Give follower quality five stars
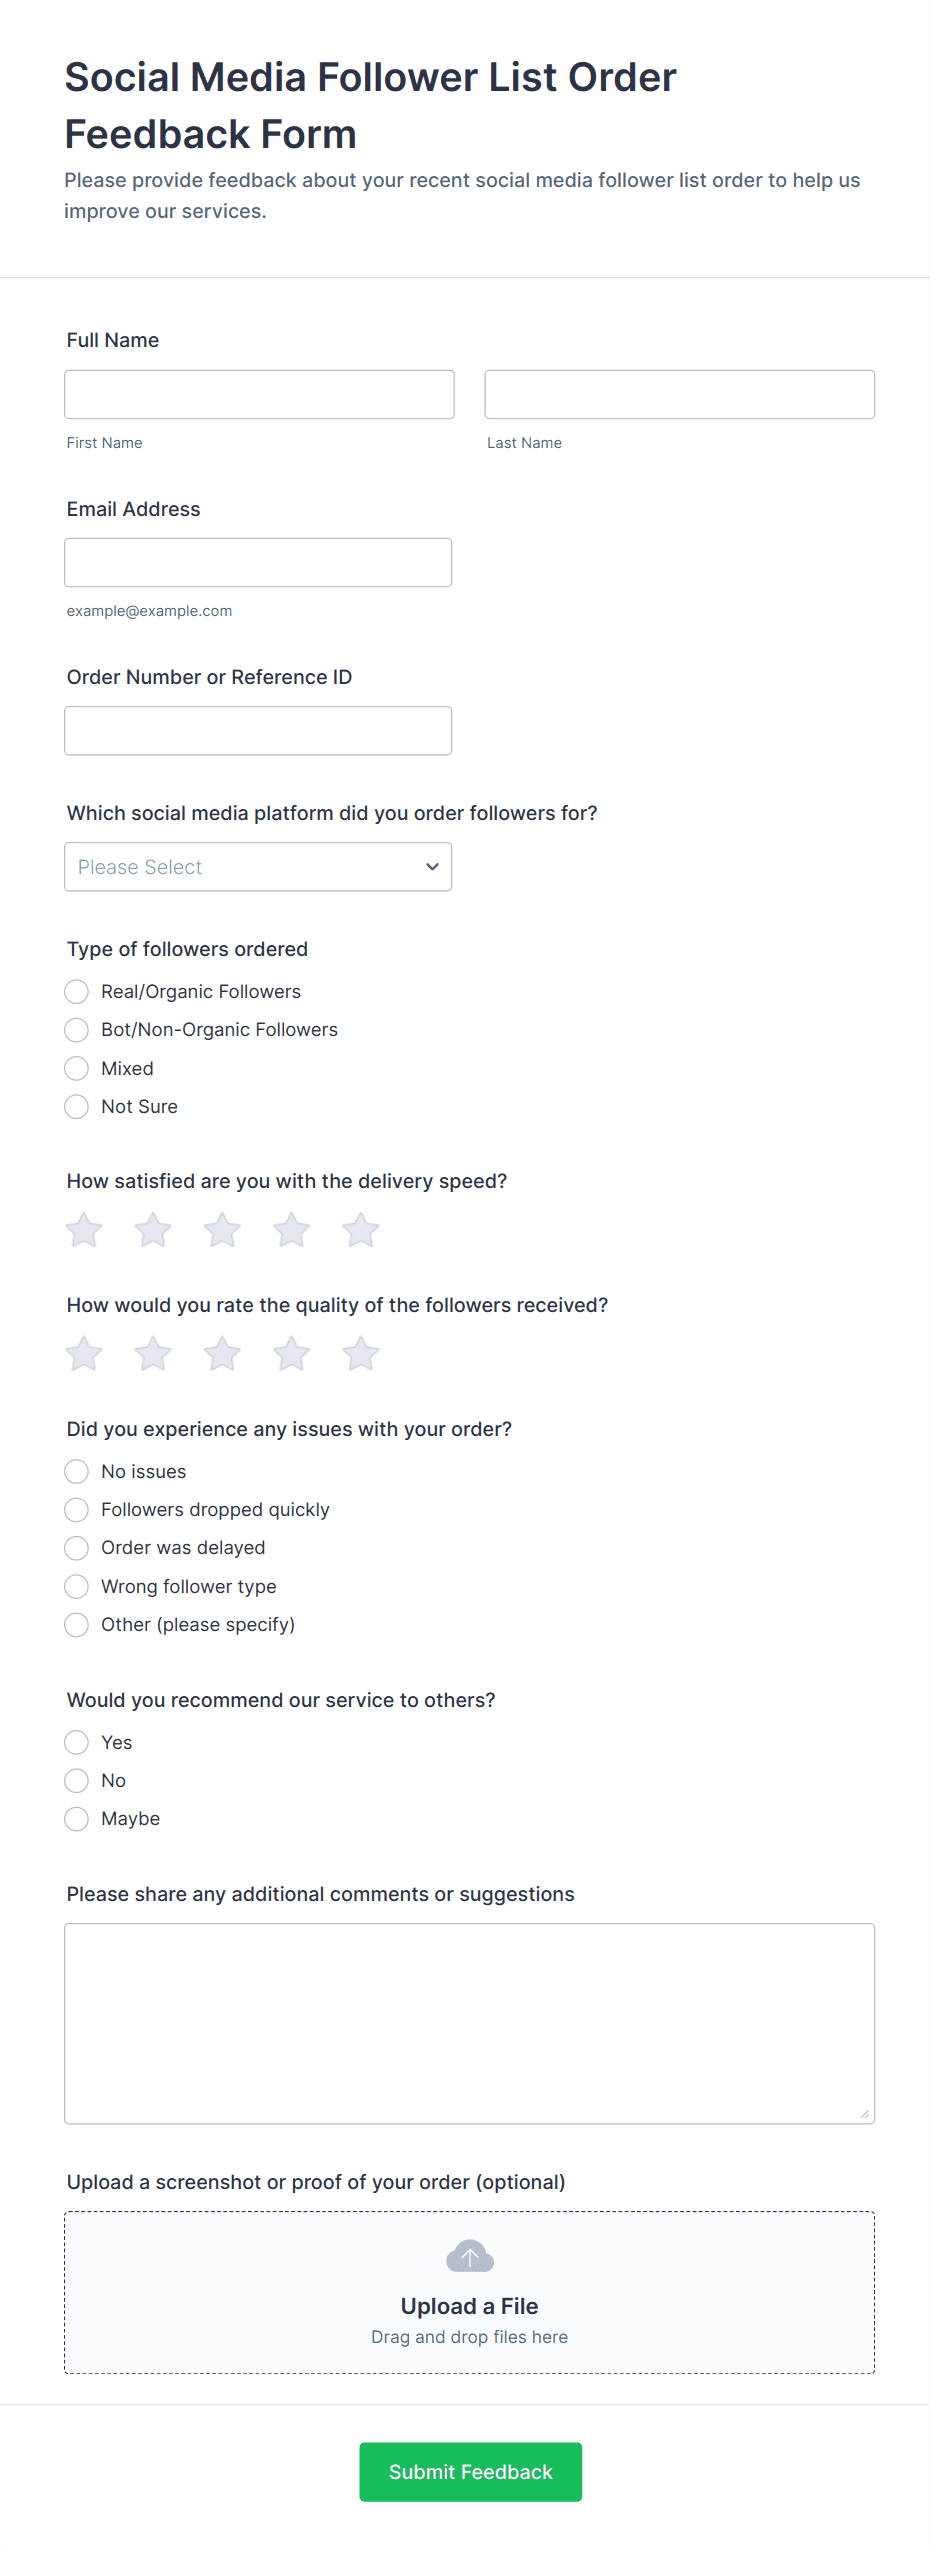 360,1354
